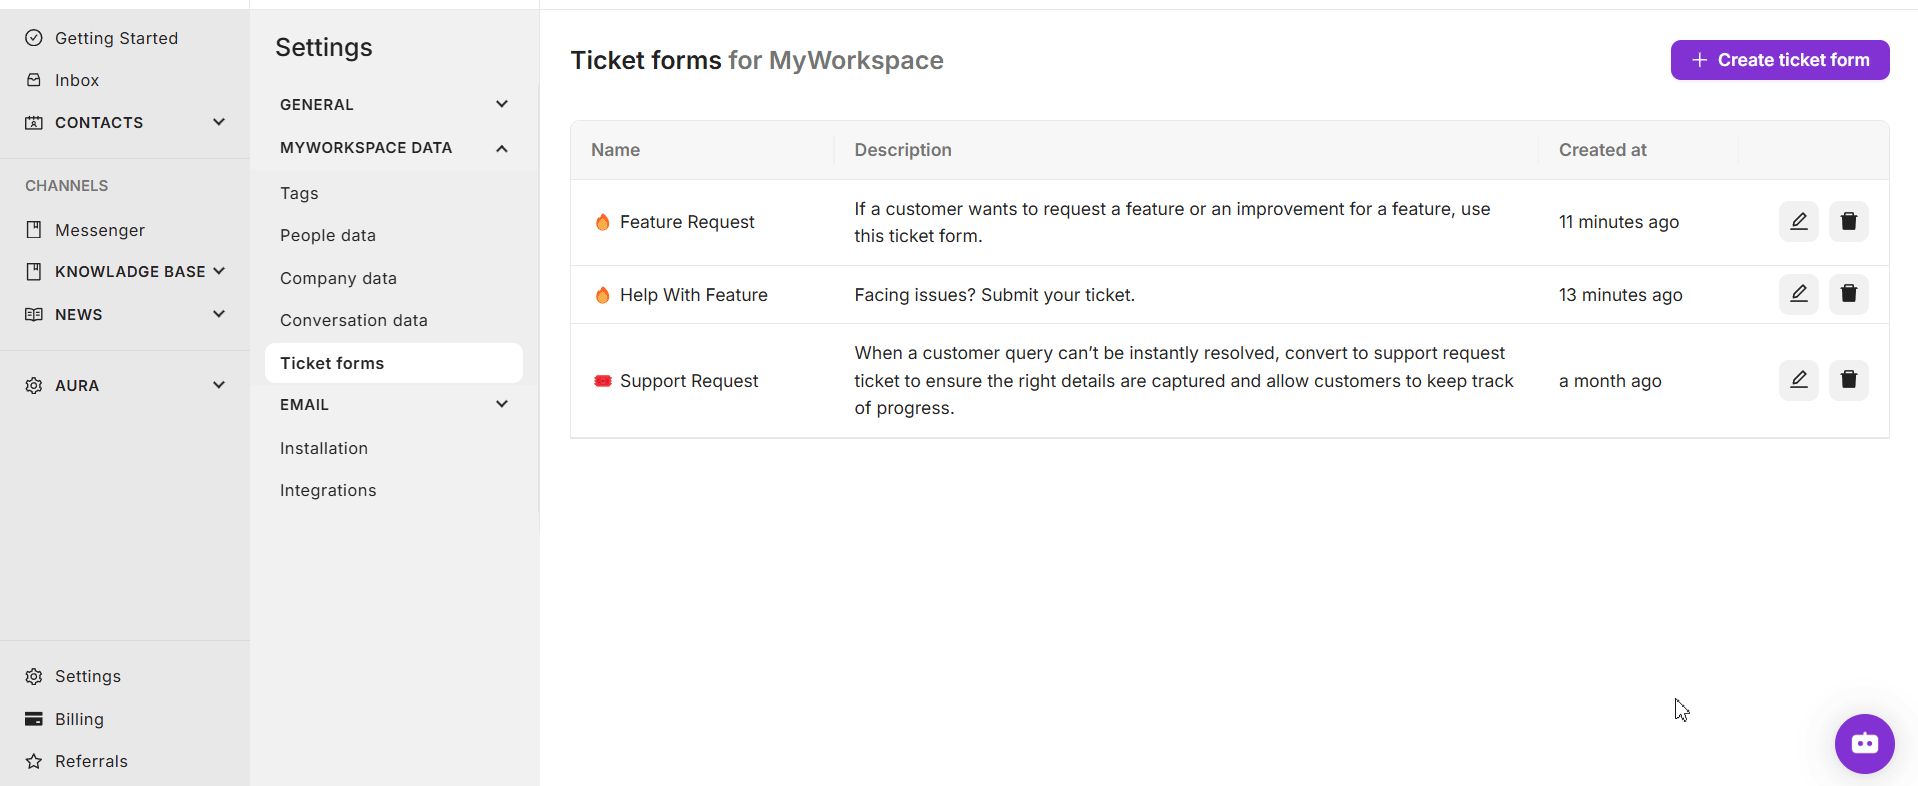Image resolution: width=1918 pixels, height=786 pixels.
Task: Expand the Knowladge Base chevron
Action: click(219, 271)
